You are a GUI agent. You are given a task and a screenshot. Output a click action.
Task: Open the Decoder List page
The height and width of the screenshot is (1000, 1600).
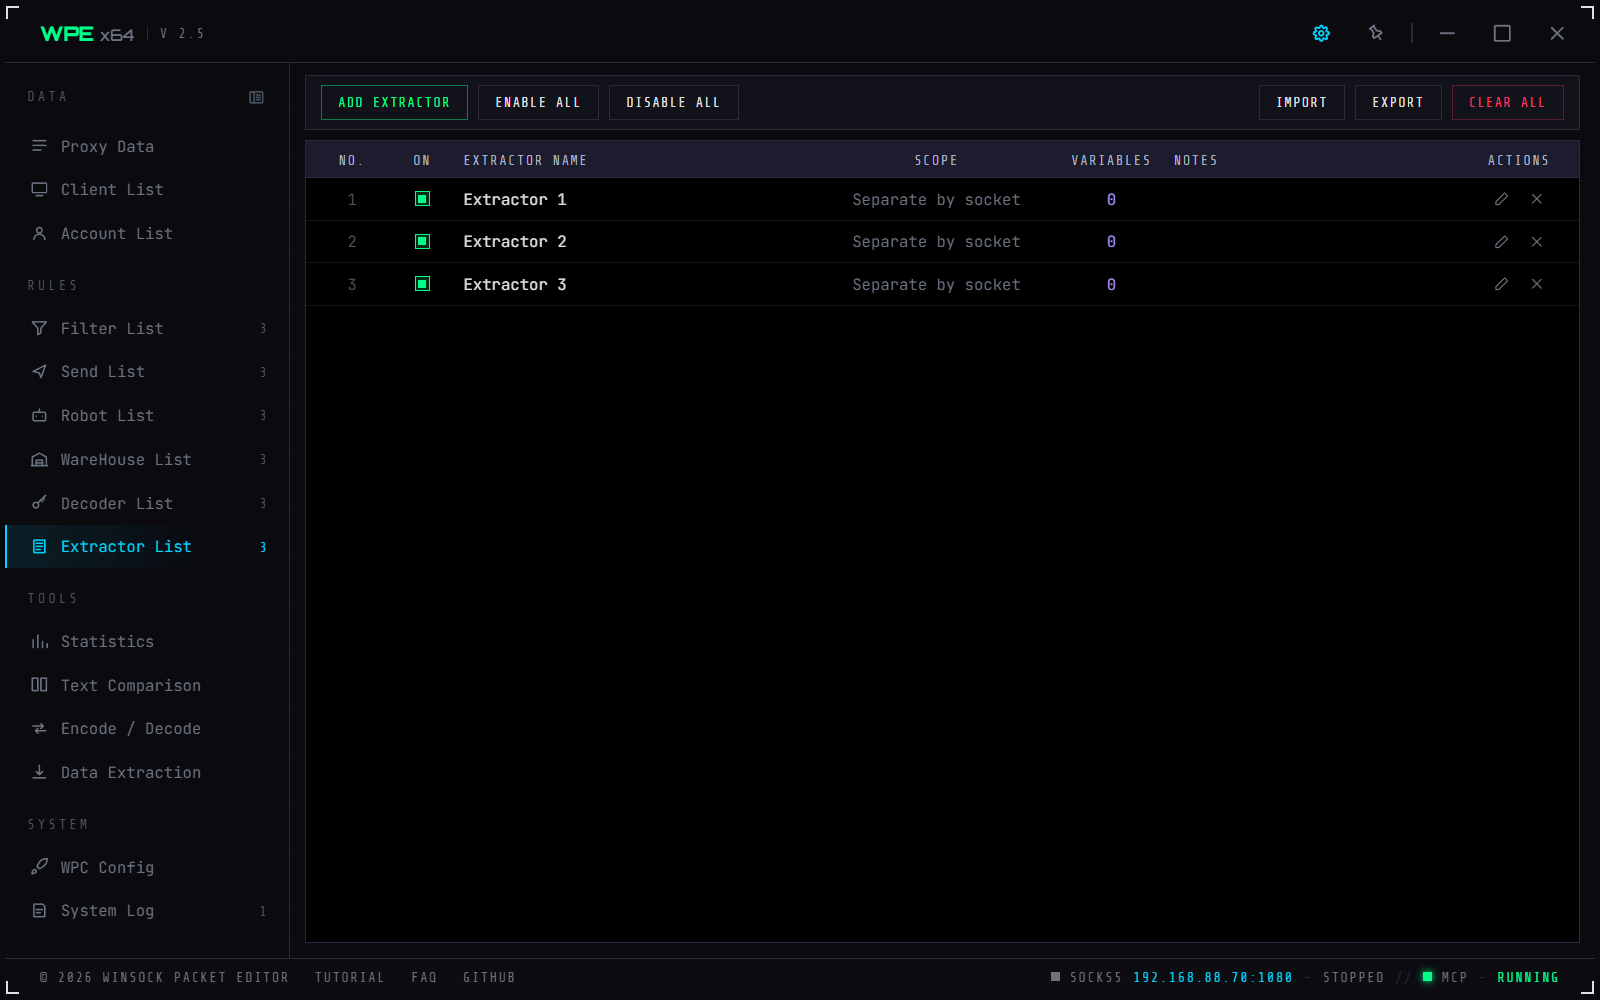coord(147,503)
